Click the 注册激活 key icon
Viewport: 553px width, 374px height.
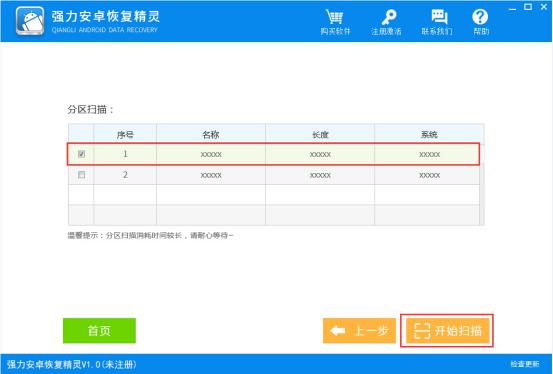388,17
